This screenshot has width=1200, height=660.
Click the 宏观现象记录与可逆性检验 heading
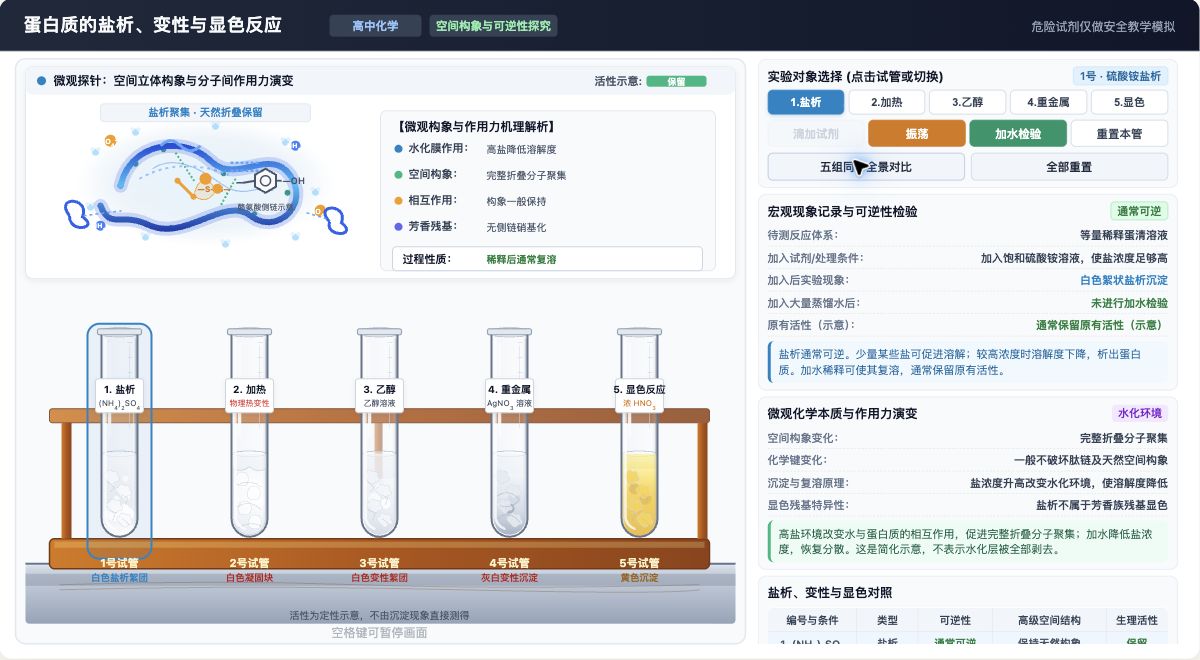(x=842, y=212)
